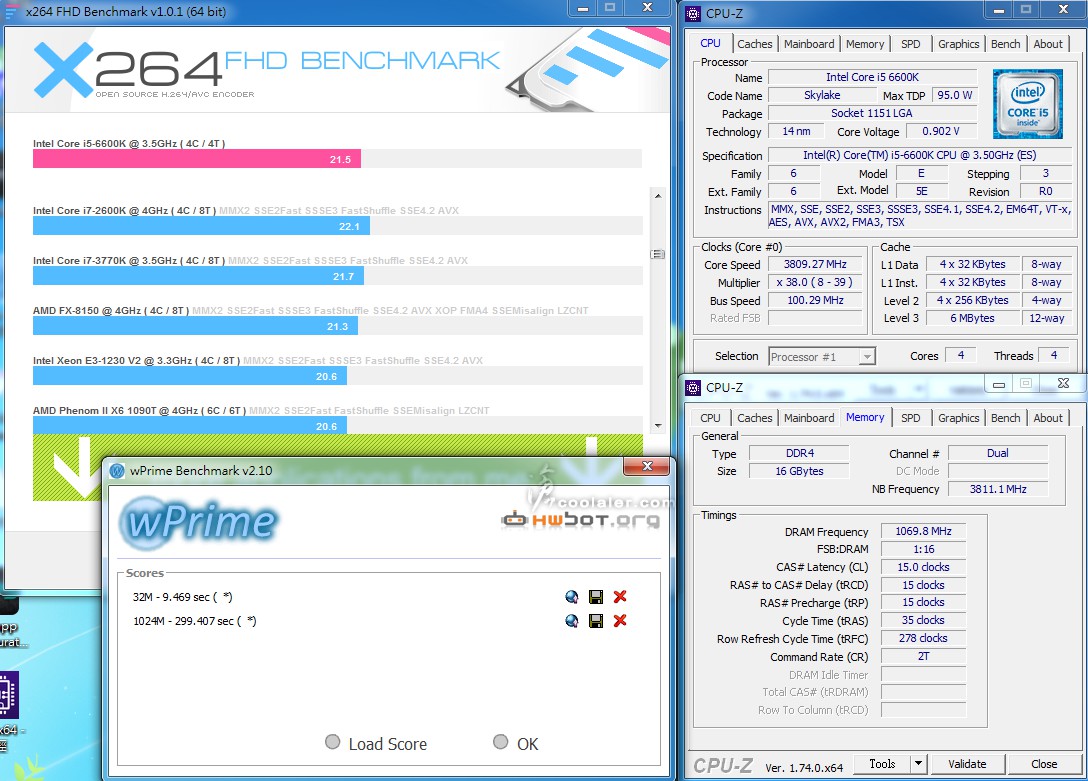Click the "1024M - 299.407 sec" score entry

tap(194, 621)
